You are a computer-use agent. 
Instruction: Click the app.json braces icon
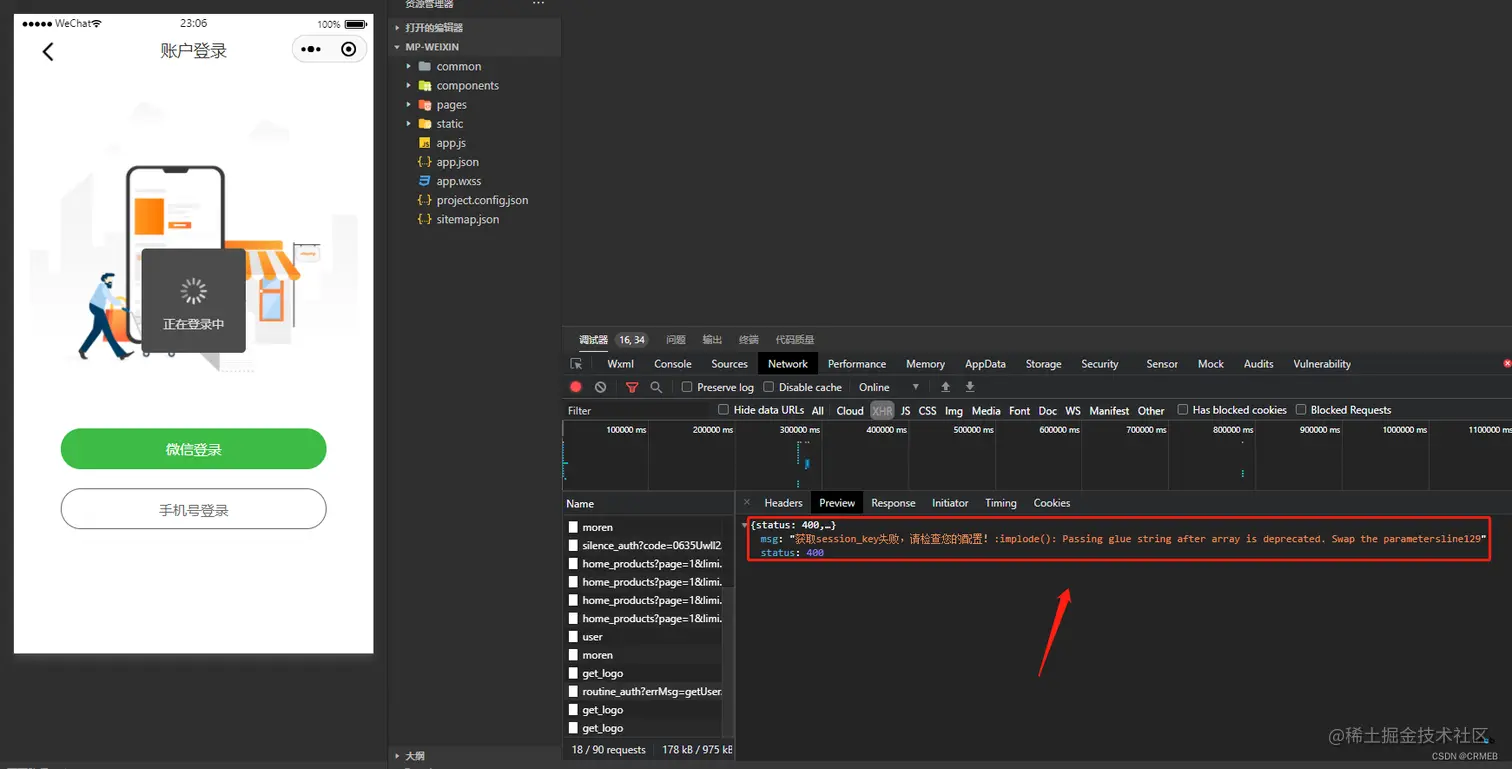pos(424,162)
